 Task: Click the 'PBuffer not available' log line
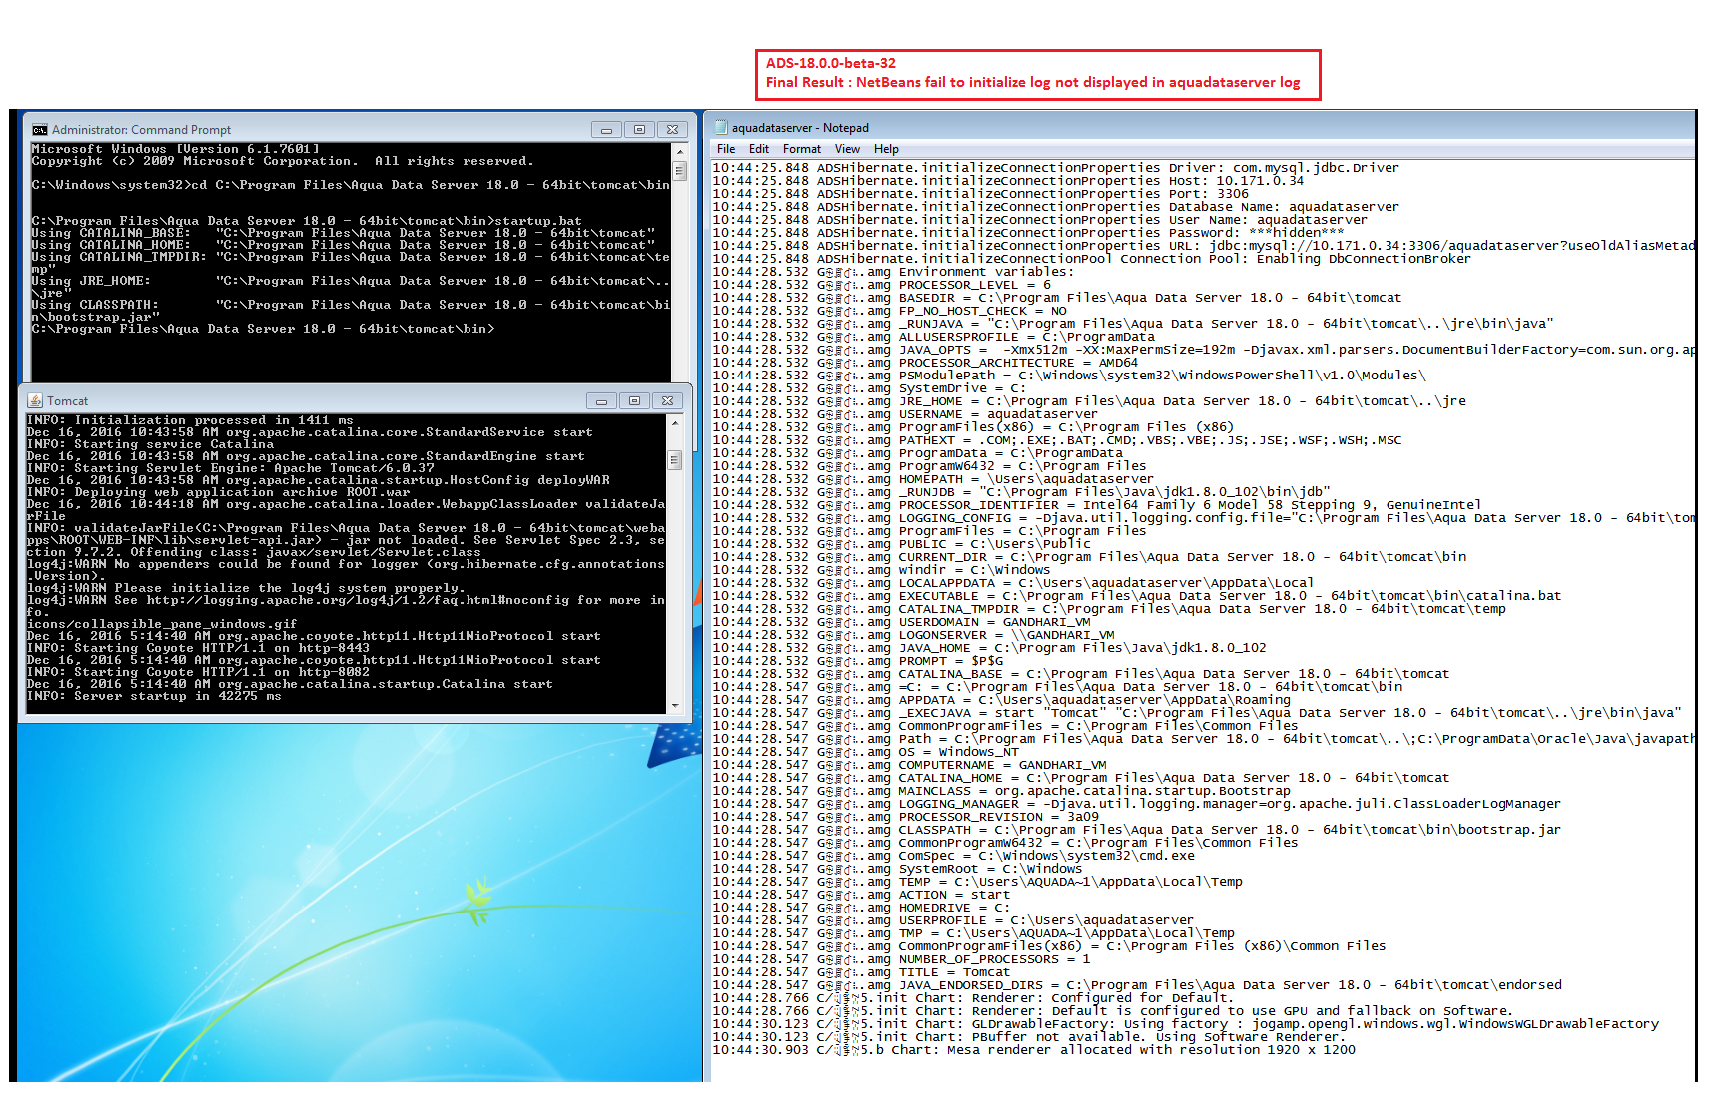coord(1027,1037)
